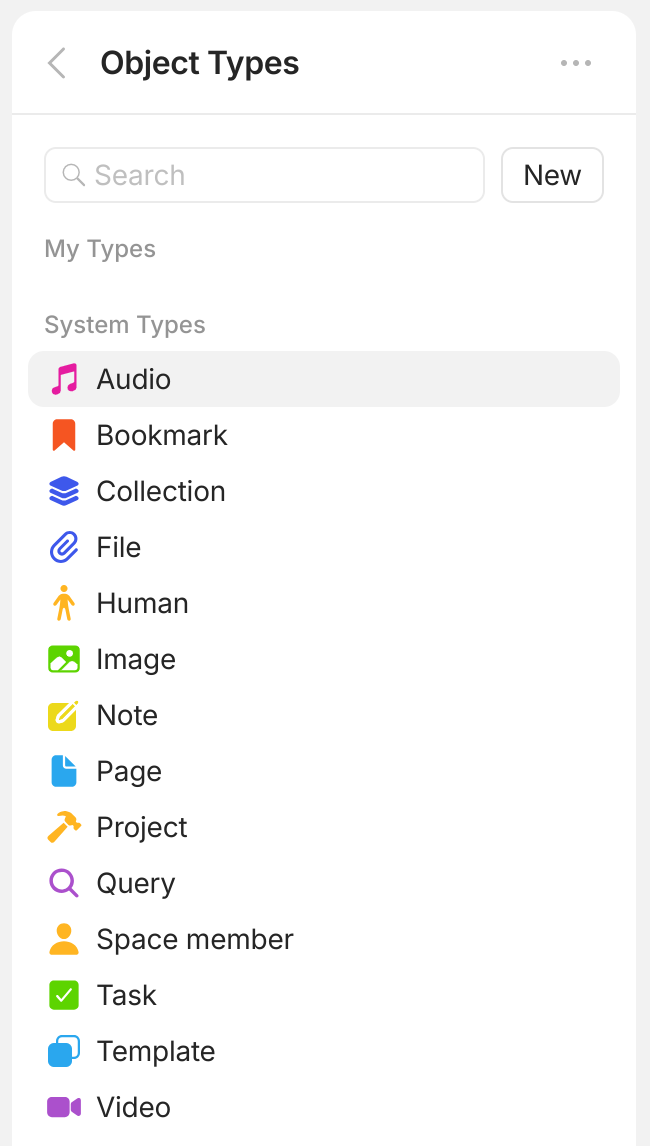Click the File paperclip icon
The image size is (650, 1146).
[64, 548]
